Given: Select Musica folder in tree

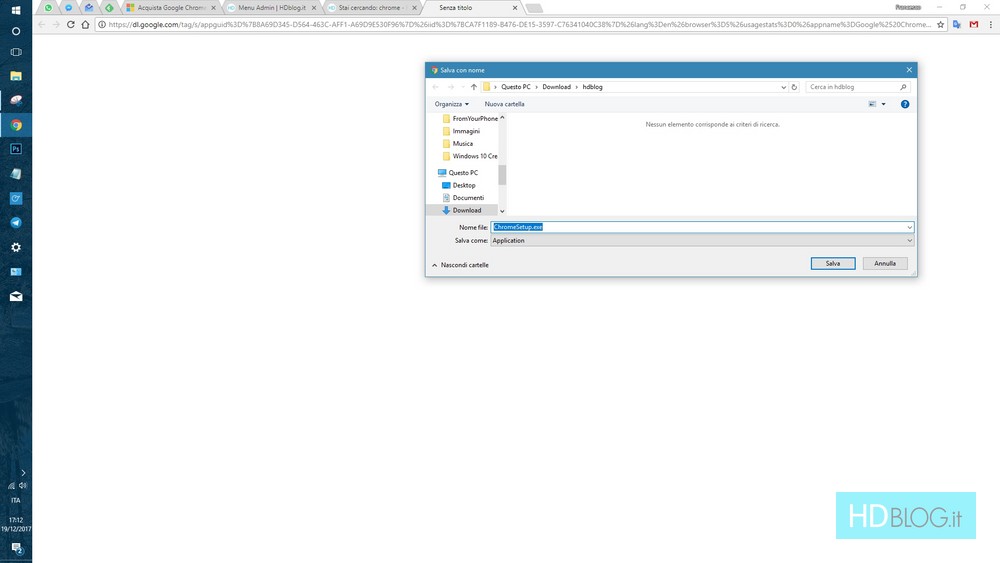Looking at the screenshot, I should coord(457,143).
